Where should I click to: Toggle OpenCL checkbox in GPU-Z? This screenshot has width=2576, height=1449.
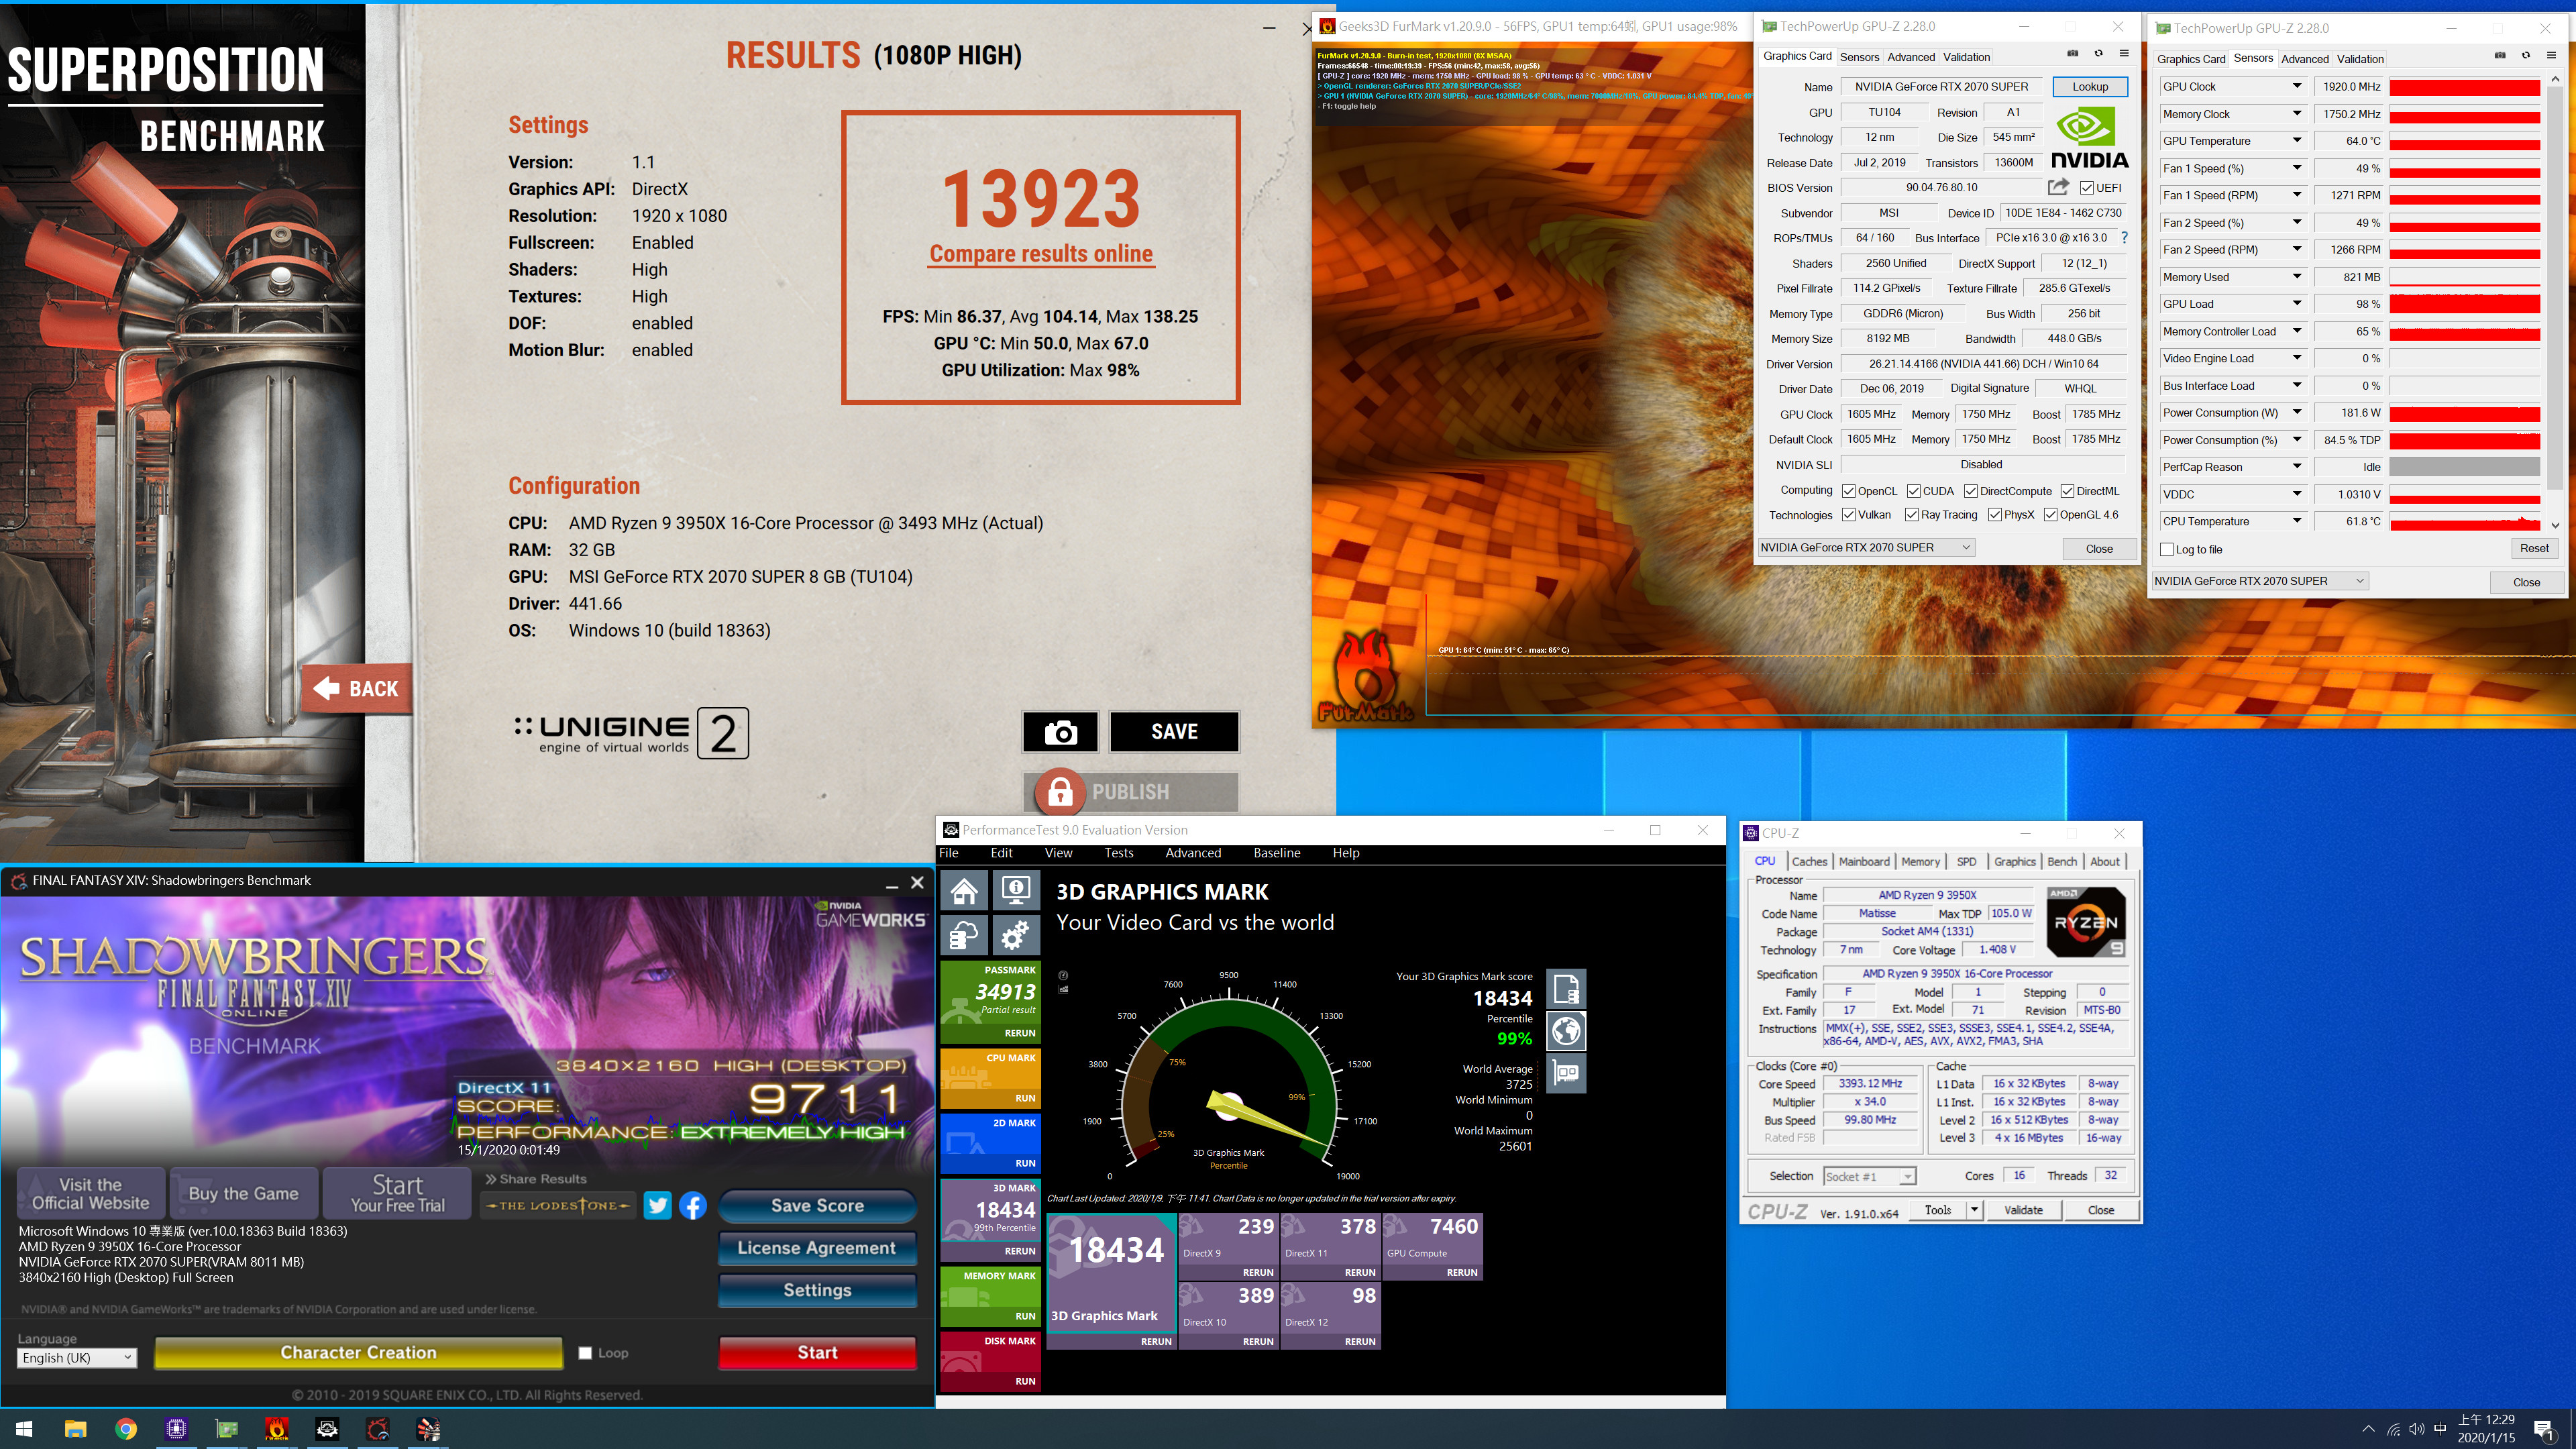[x=1849, y=491]
